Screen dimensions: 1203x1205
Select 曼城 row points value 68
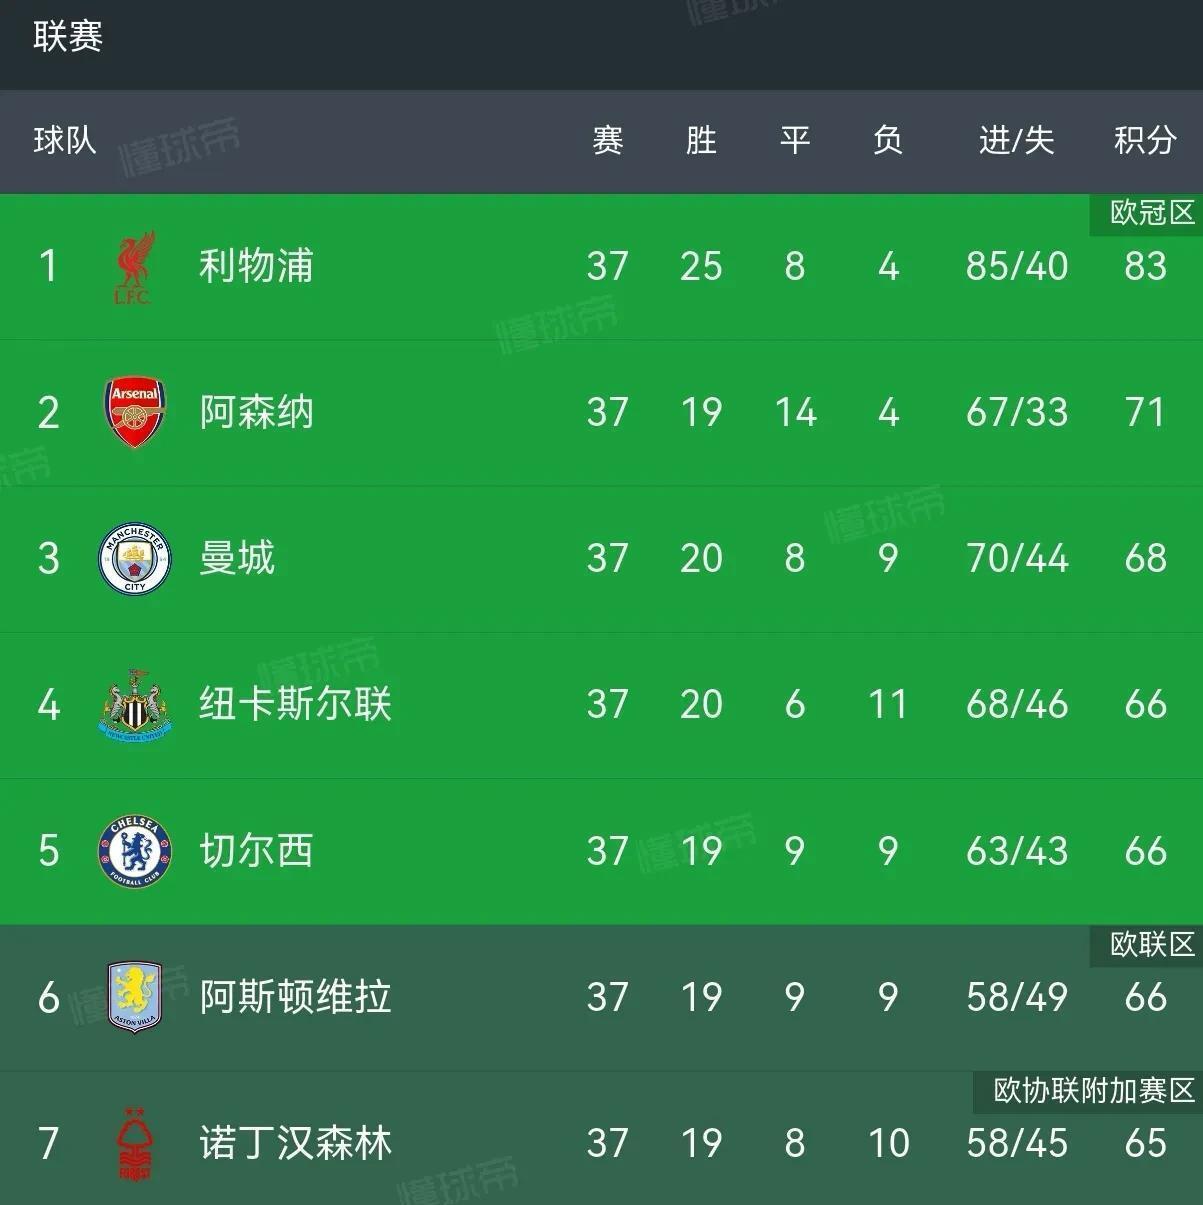tap(1145, 558)
